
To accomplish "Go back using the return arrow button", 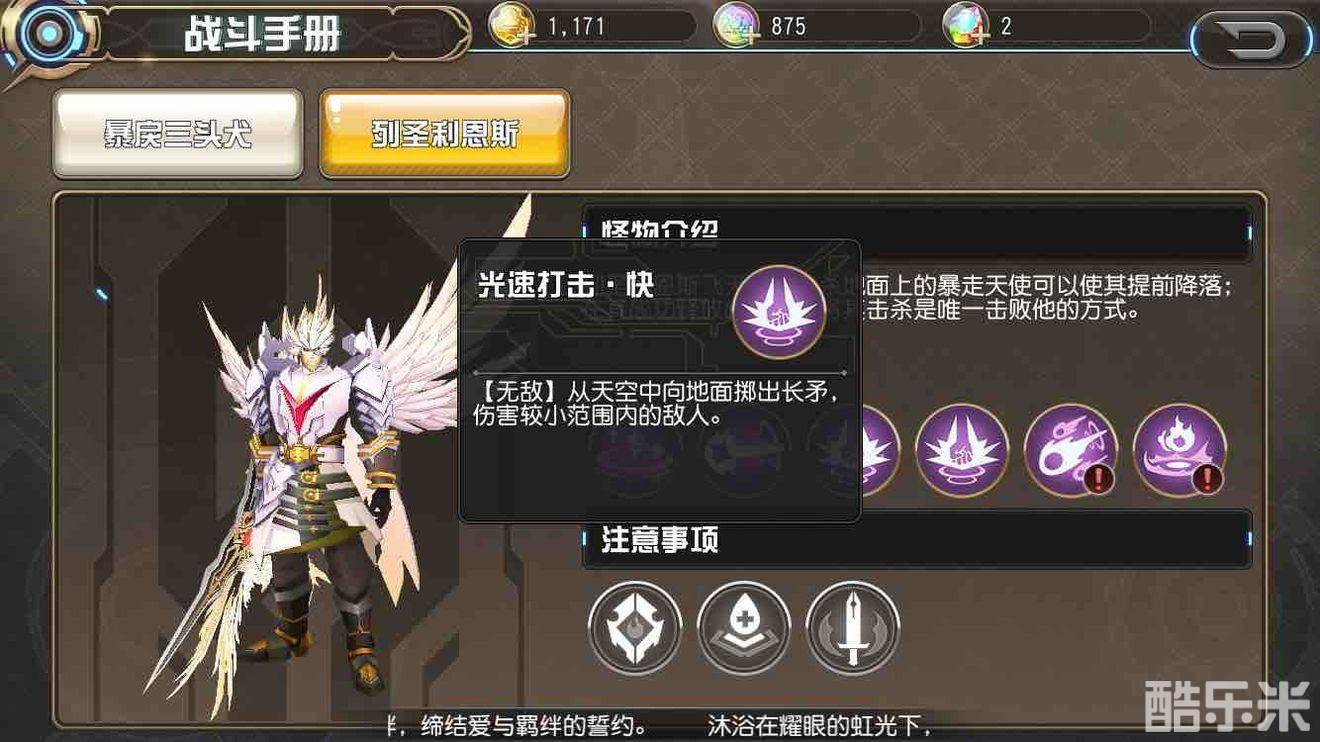I will click(1253, 40).
